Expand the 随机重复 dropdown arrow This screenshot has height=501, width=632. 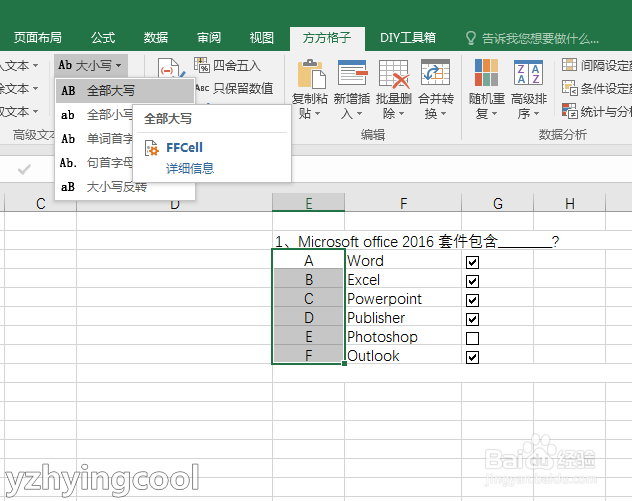pyautogui.click(x=494, y=114)
